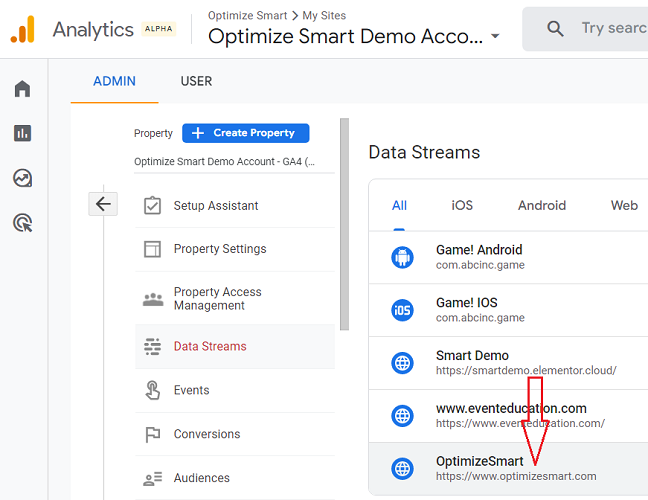This screenshot has height=500, width=648.
Task: Open the Optimize Smart Demo Account GA4 property selector
Action: (x=234, y=162)
